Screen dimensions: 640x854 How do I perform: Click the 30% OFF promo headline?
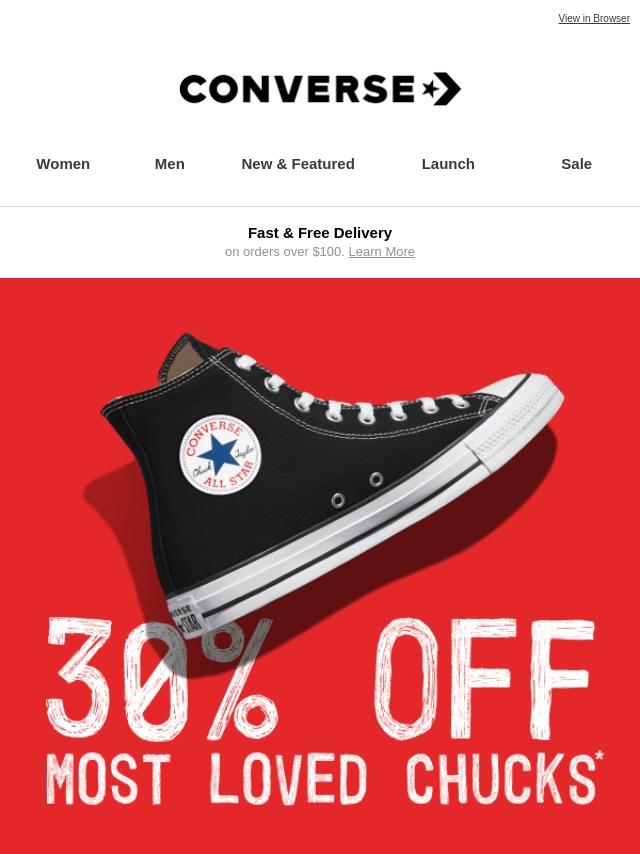(320, 679)
